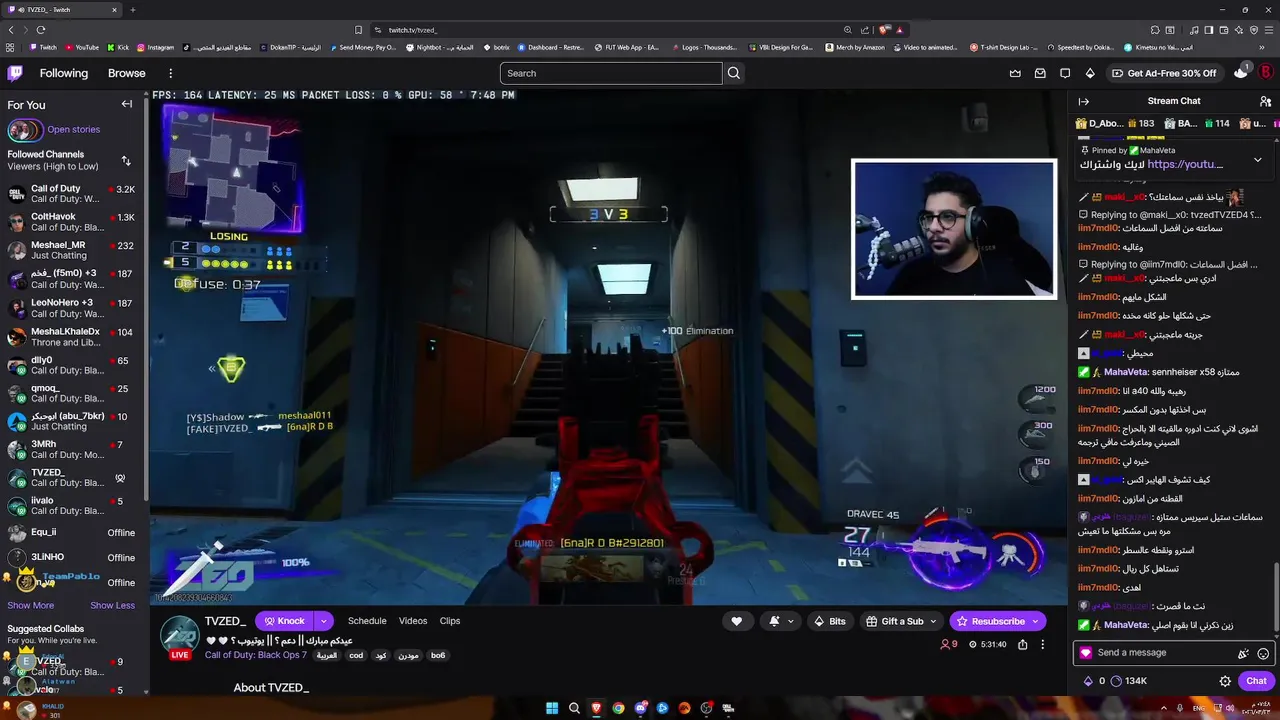Switch to the Videos tab
The image size is (1280, 720).
click(x=413, y=621)
